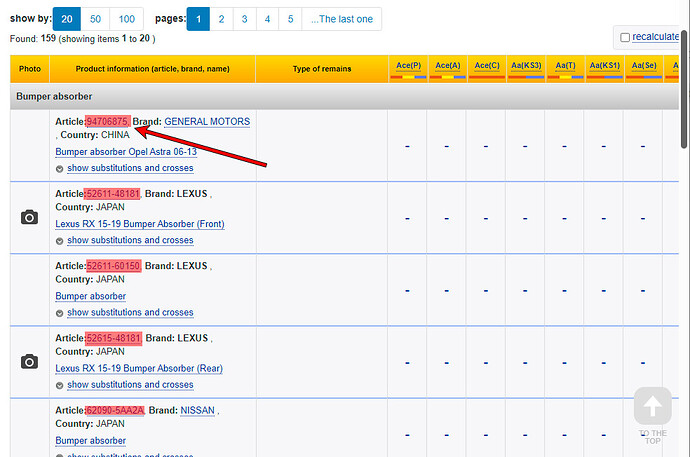690x457 pixels.
Task: Click camera icon for Lexus RX Front absorber
Action: coord(29,217)
